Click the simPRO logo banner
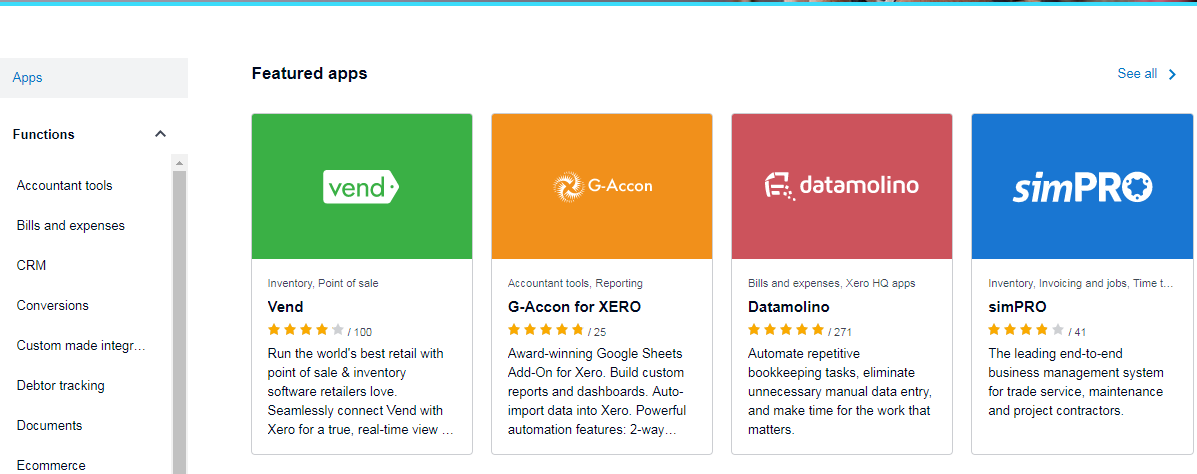The height and width of the screenshot is (474, 1197). 1081,186
